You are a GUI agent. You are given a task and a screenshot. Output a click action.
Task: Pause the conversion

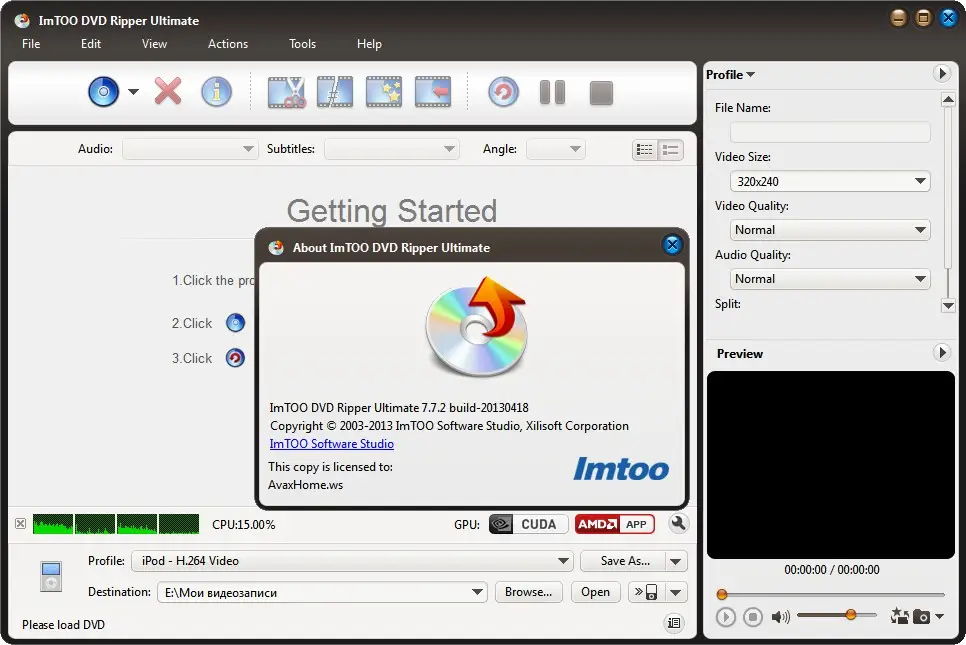[x=553, y=92]
